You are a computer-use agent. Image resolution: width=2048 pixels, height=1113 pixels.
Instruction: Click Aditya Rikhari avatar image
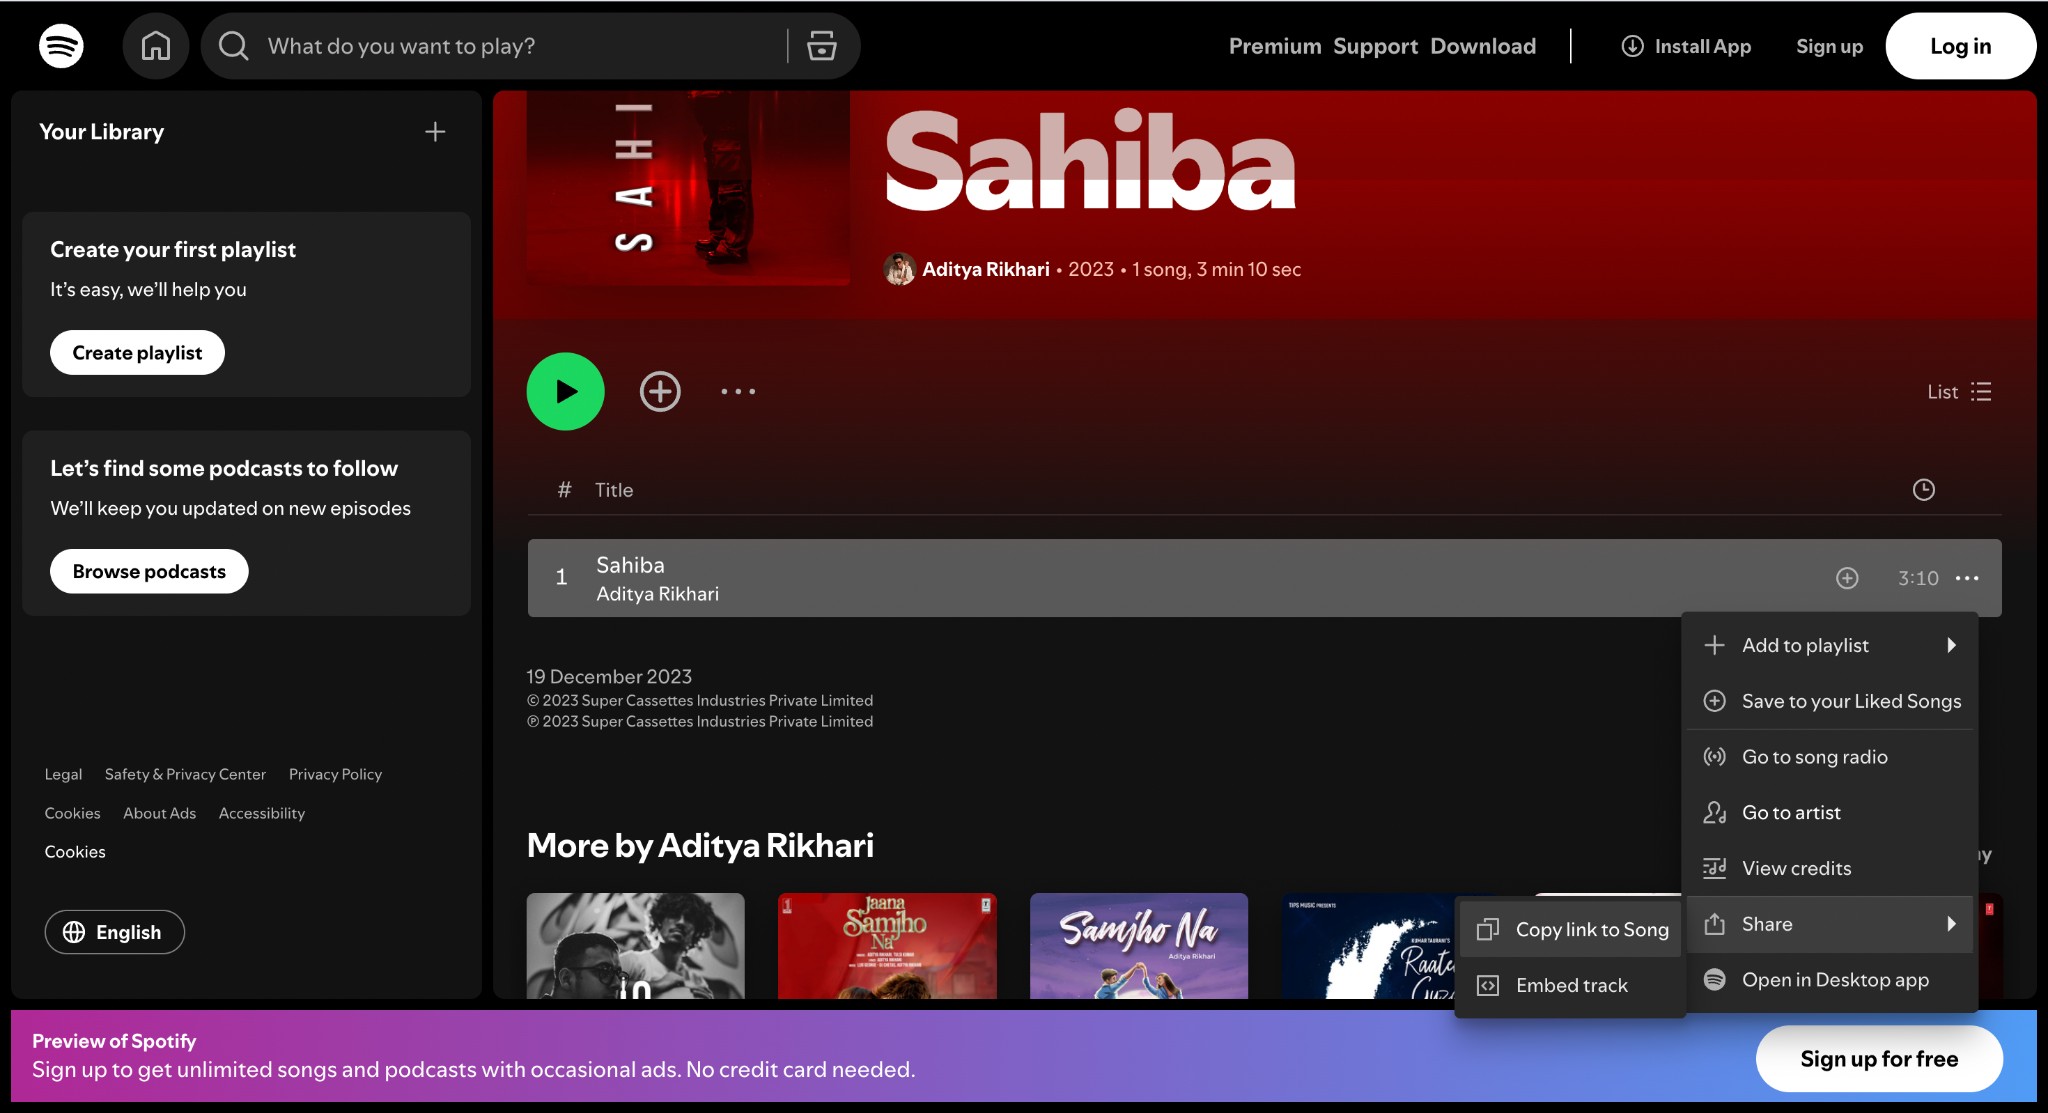(x=899, y=269)
